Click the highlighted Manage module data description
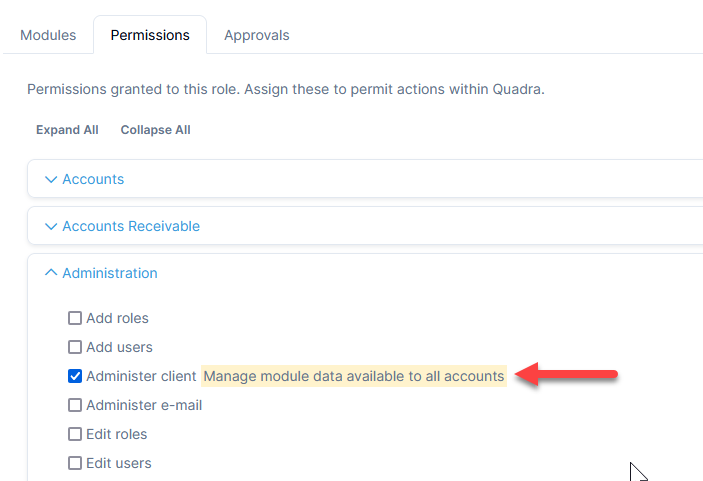This screenshot has height=481, width=703. click(354, 377)
